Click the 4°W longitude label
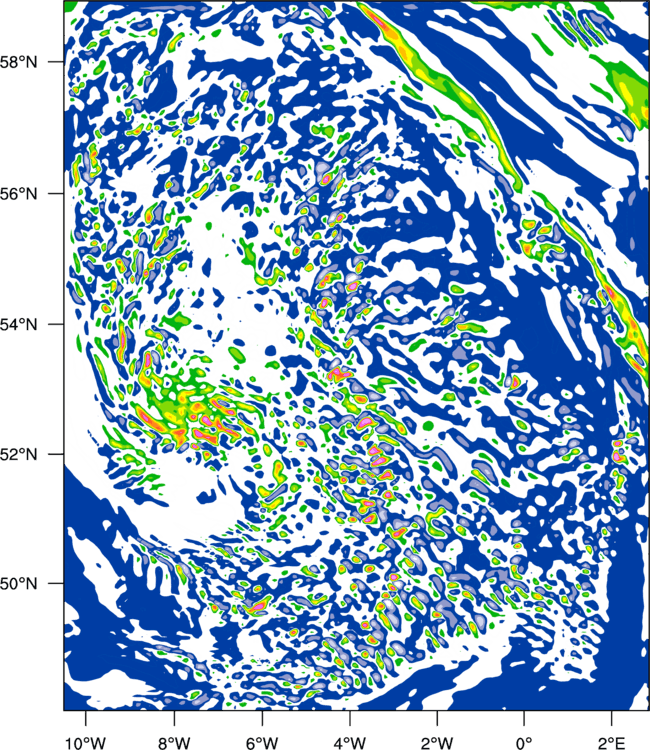Viewport: 650px width, 750px height. coord(350,742)
